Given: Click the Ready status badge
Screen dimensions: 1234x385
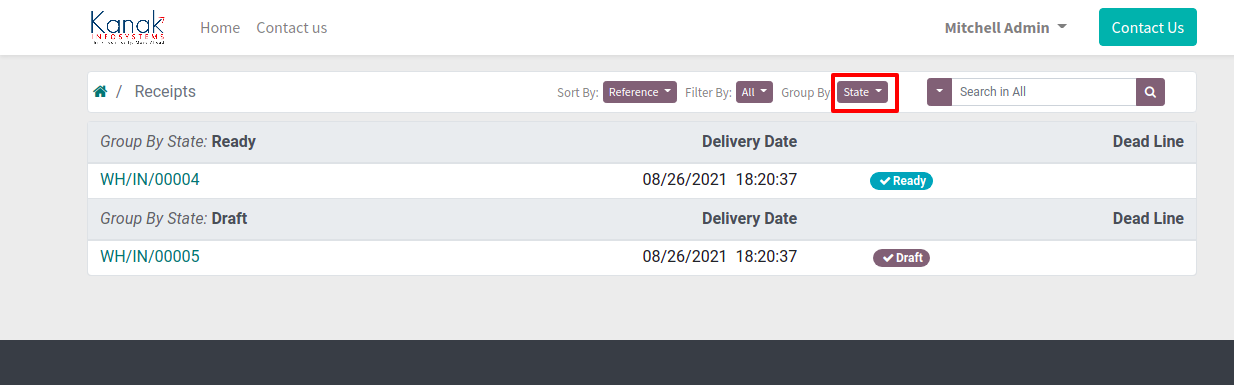Looking at the screenshot, I should tap(901, 181).
